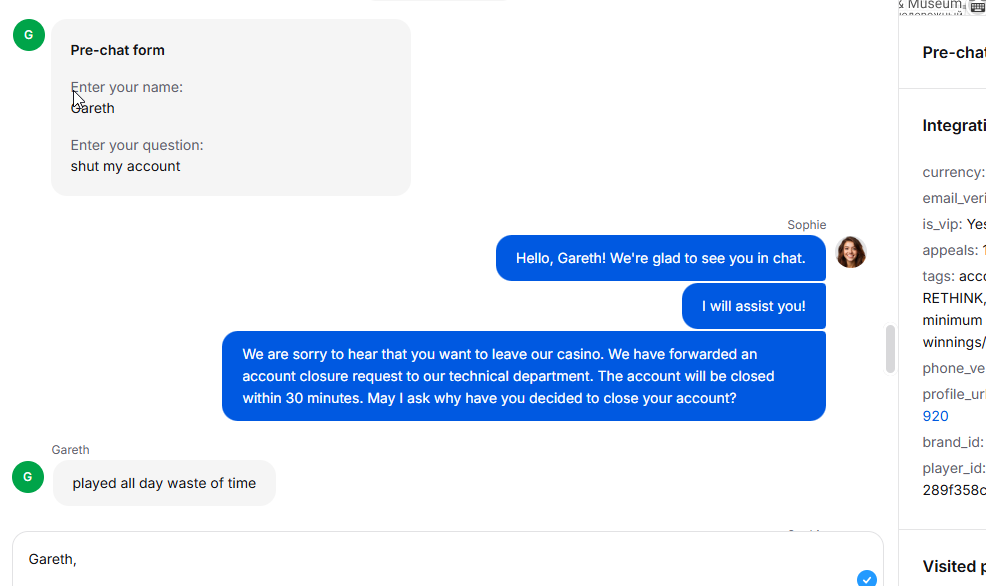Click the blue checkmark icon in message box

point(867,578)
